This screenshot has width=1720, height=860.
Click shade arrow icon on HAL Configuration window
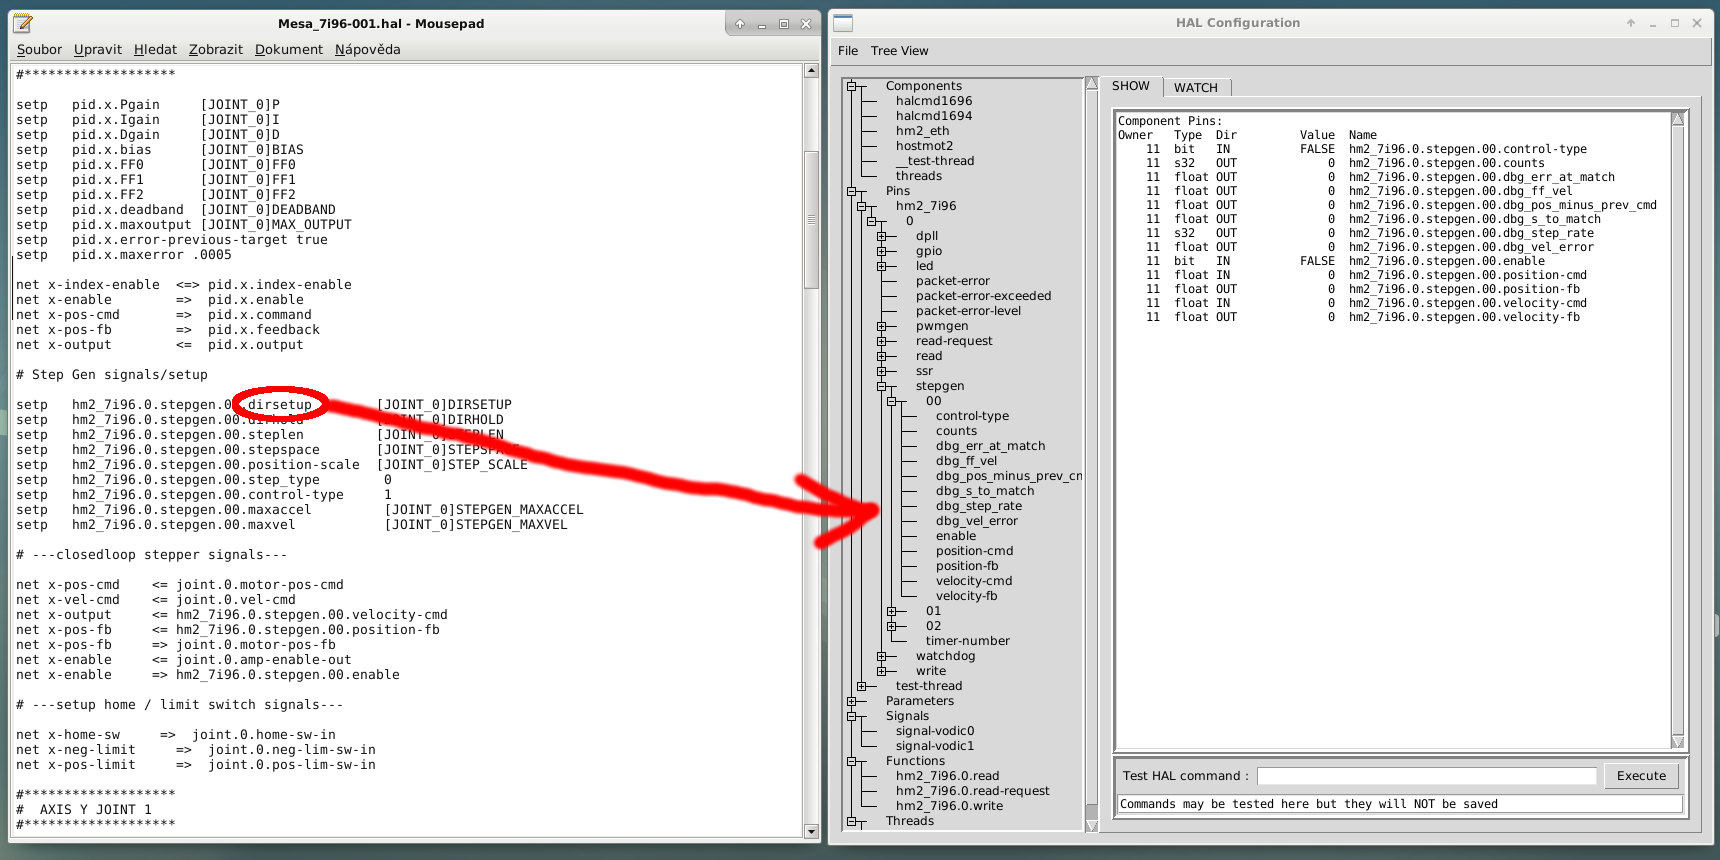pos(1630,23)
